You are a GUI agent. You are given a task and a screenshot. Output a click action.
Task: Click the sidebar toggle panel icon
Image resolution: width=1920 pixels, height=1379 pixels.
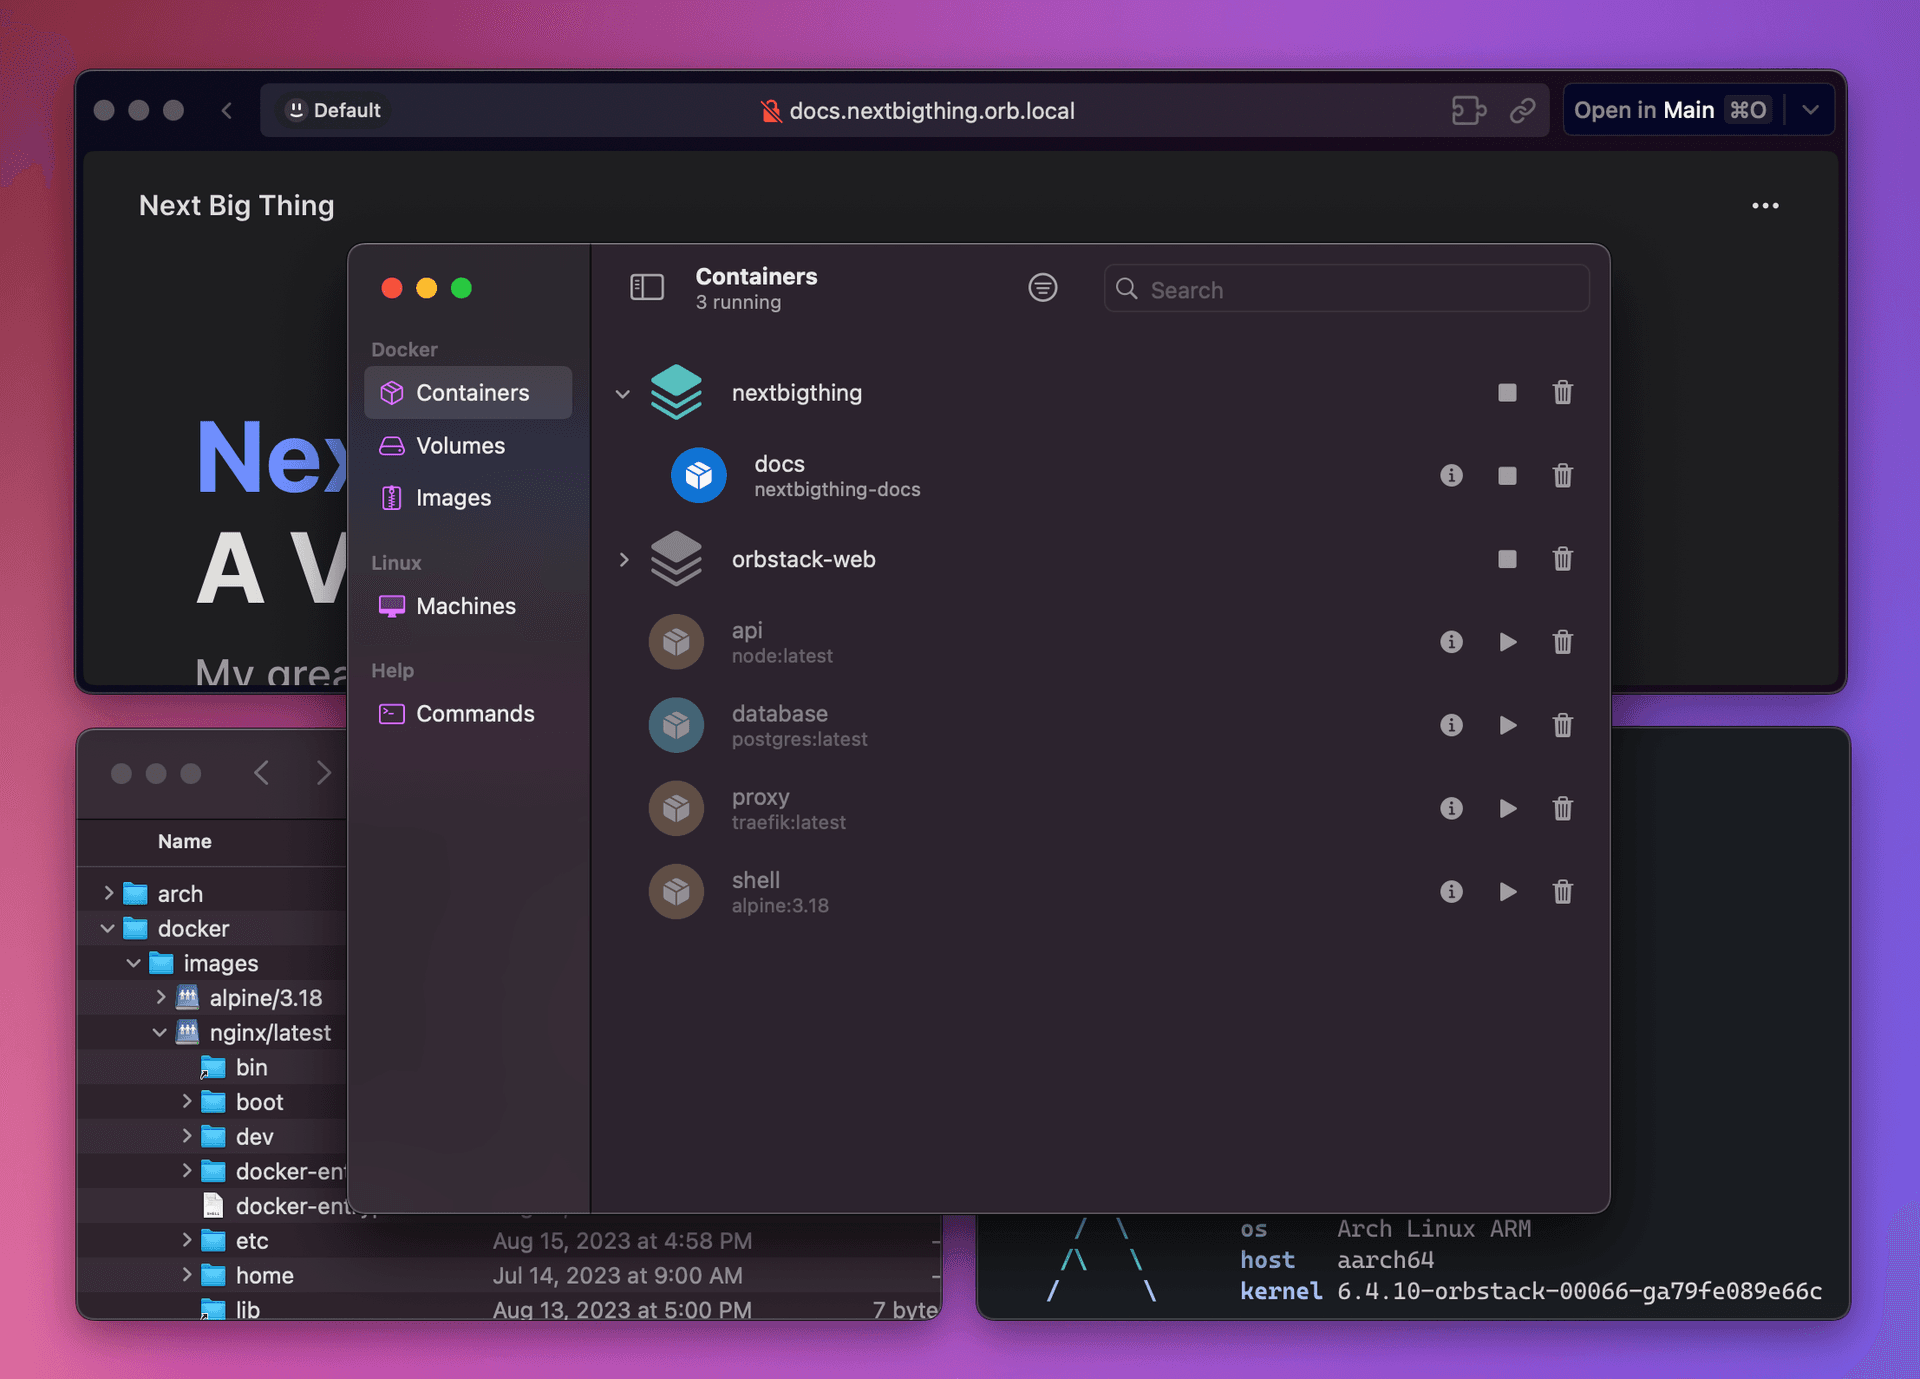click(x=645, y=286)
